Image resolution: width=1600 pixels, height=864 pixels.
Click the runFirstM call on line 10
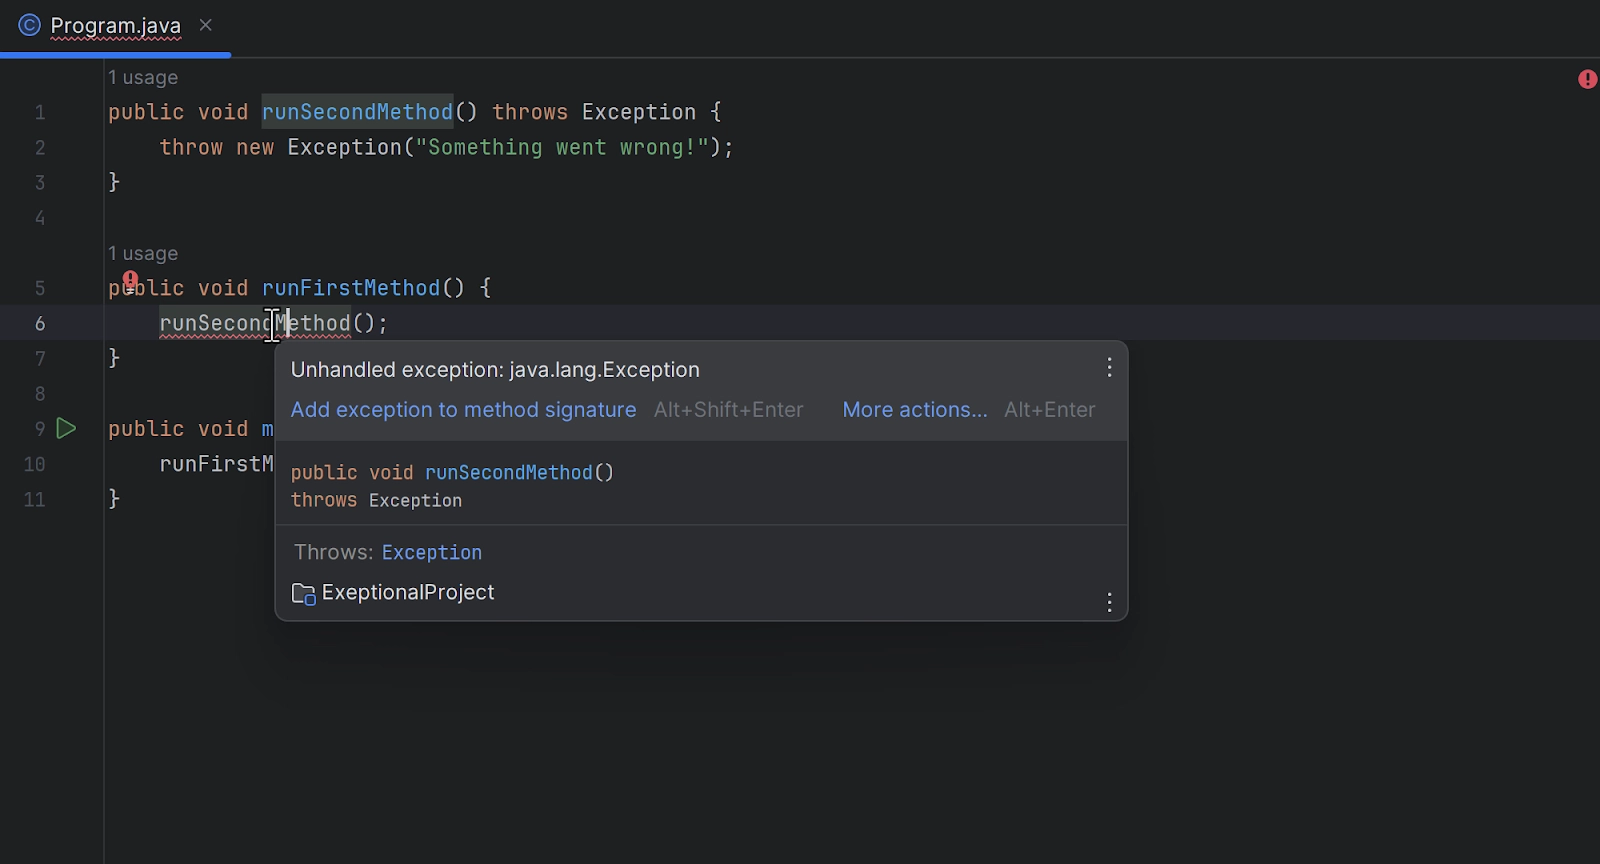click(x=216, y=464)
